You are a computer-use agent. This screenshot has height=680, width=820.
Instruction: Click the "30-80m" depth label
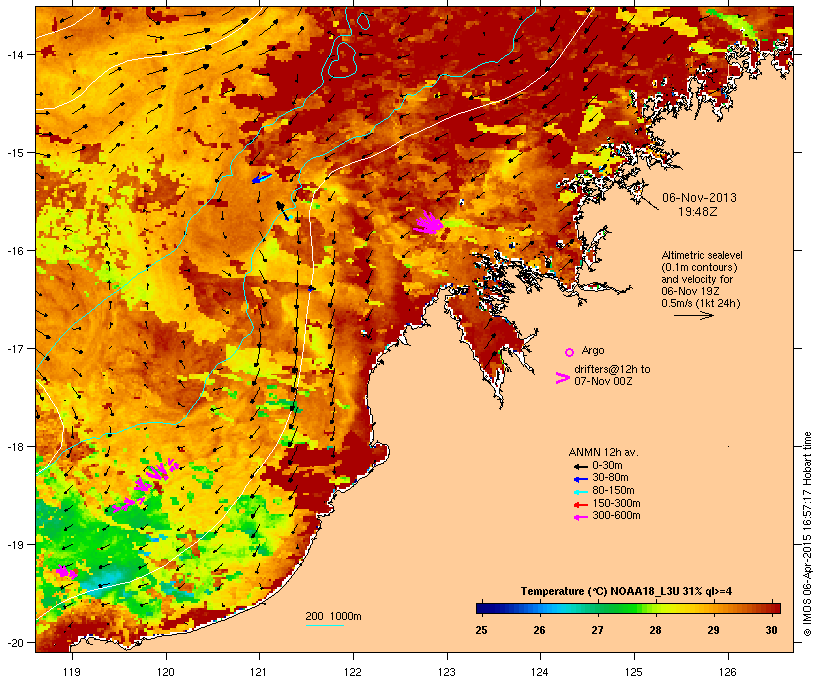(610, 478)
